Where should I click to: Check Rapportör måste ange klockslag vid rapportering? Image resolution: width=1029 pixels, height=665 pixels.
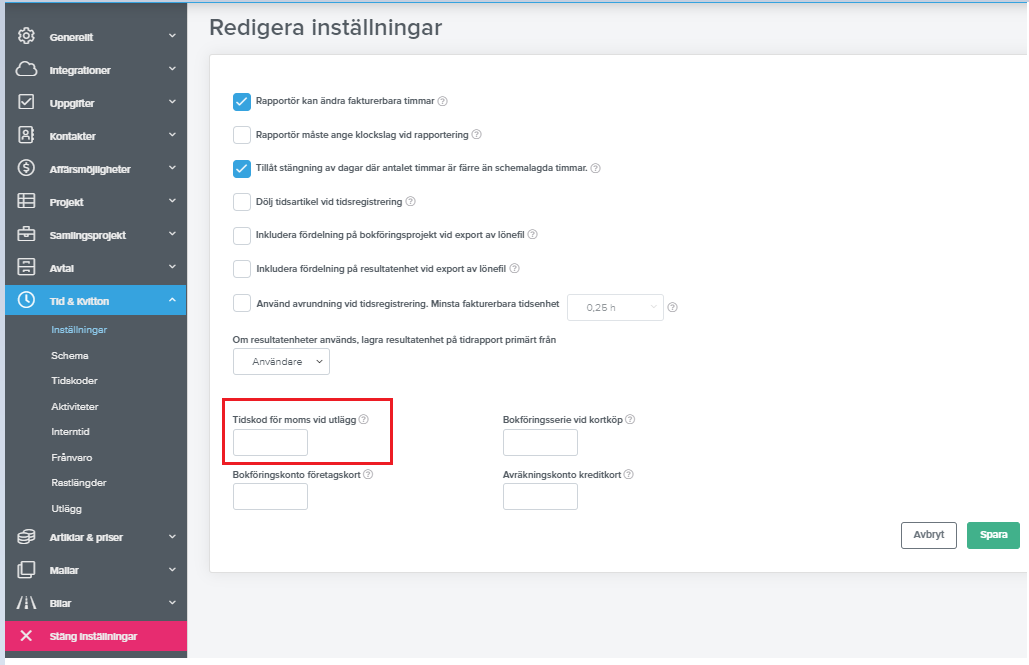click(242, 135)
